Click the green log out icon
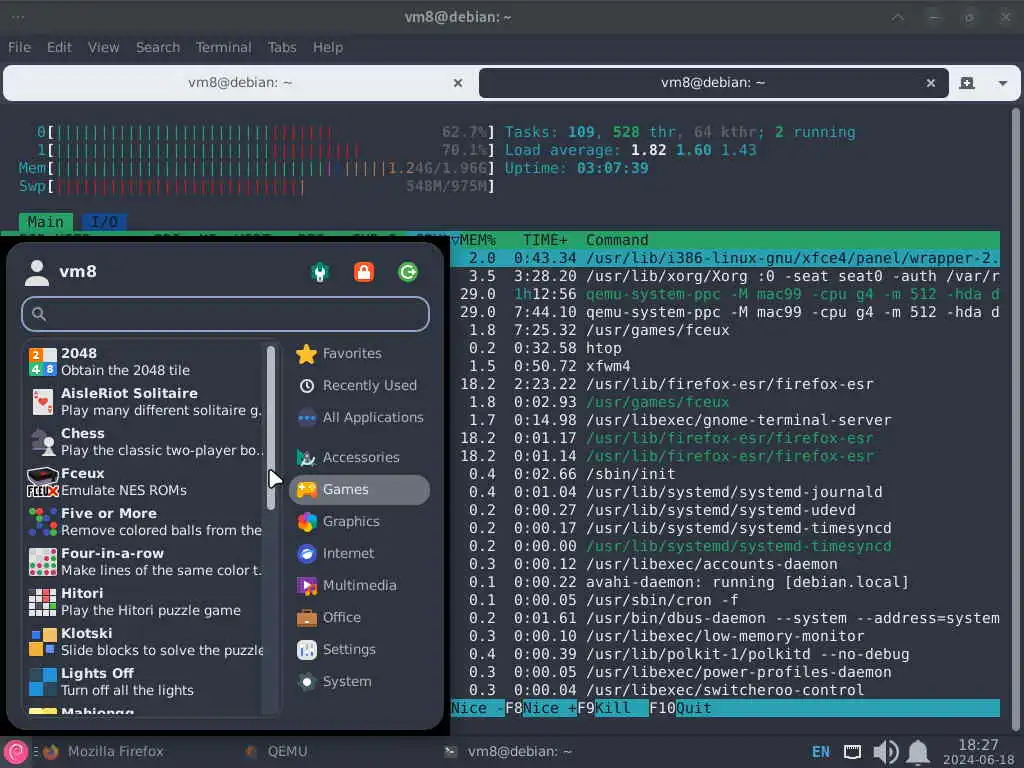The image size is (1024, 768). click(x=408, y=272)
